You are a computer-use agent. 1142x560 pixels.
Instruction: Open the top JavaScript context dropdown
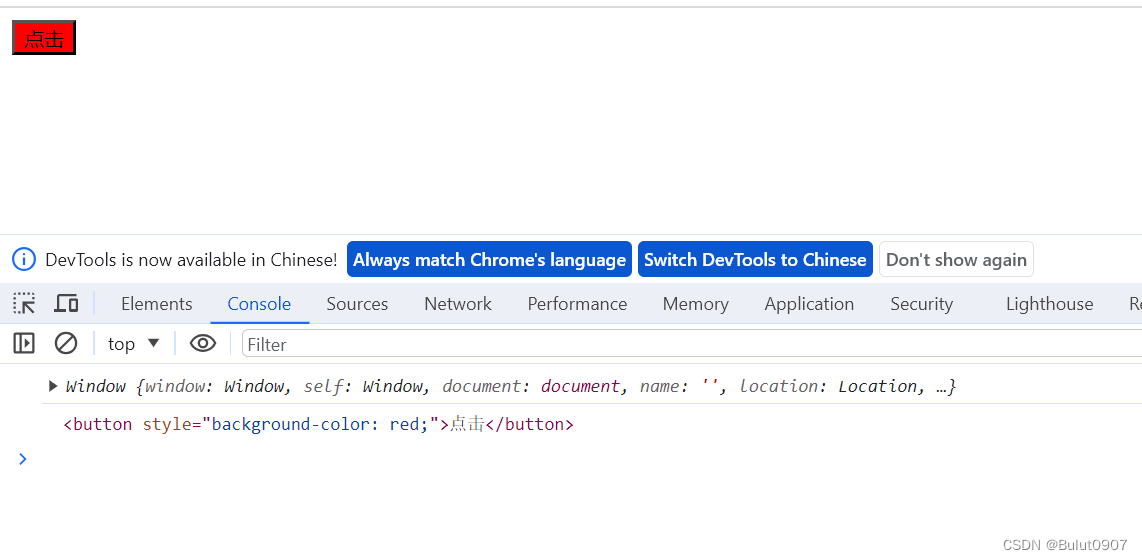coord(133,344)
